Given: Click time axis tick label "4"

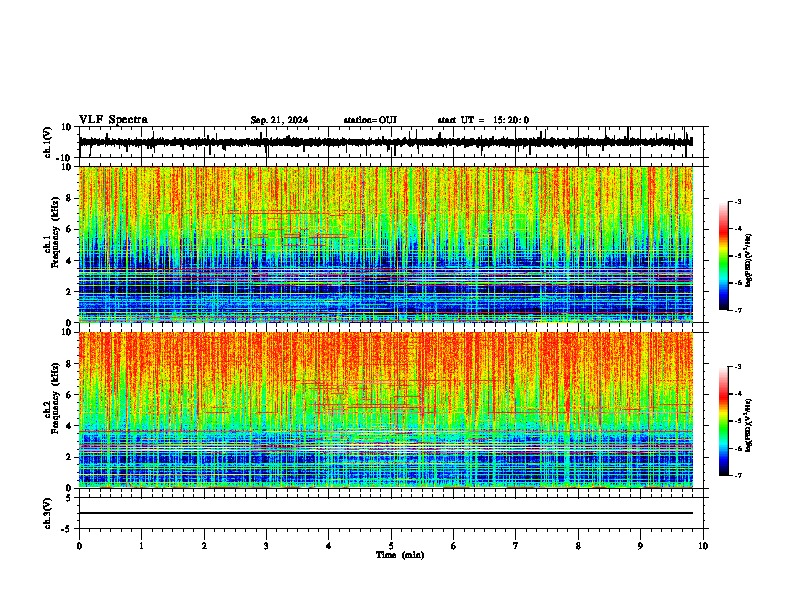Looking at the screenshot, I should coord(329,546).
